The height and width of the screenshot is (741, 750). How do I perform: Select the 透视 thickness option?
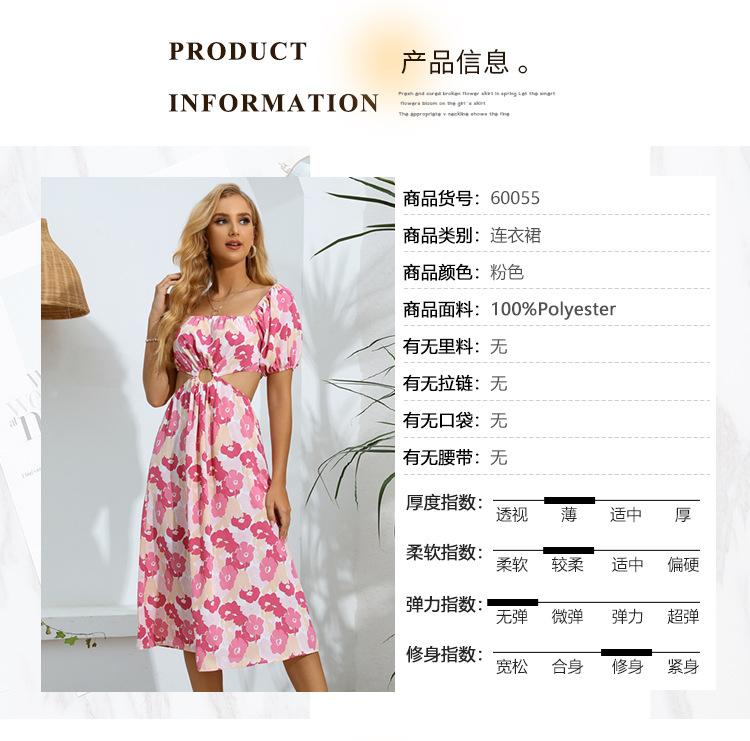(x=512, y=515)
